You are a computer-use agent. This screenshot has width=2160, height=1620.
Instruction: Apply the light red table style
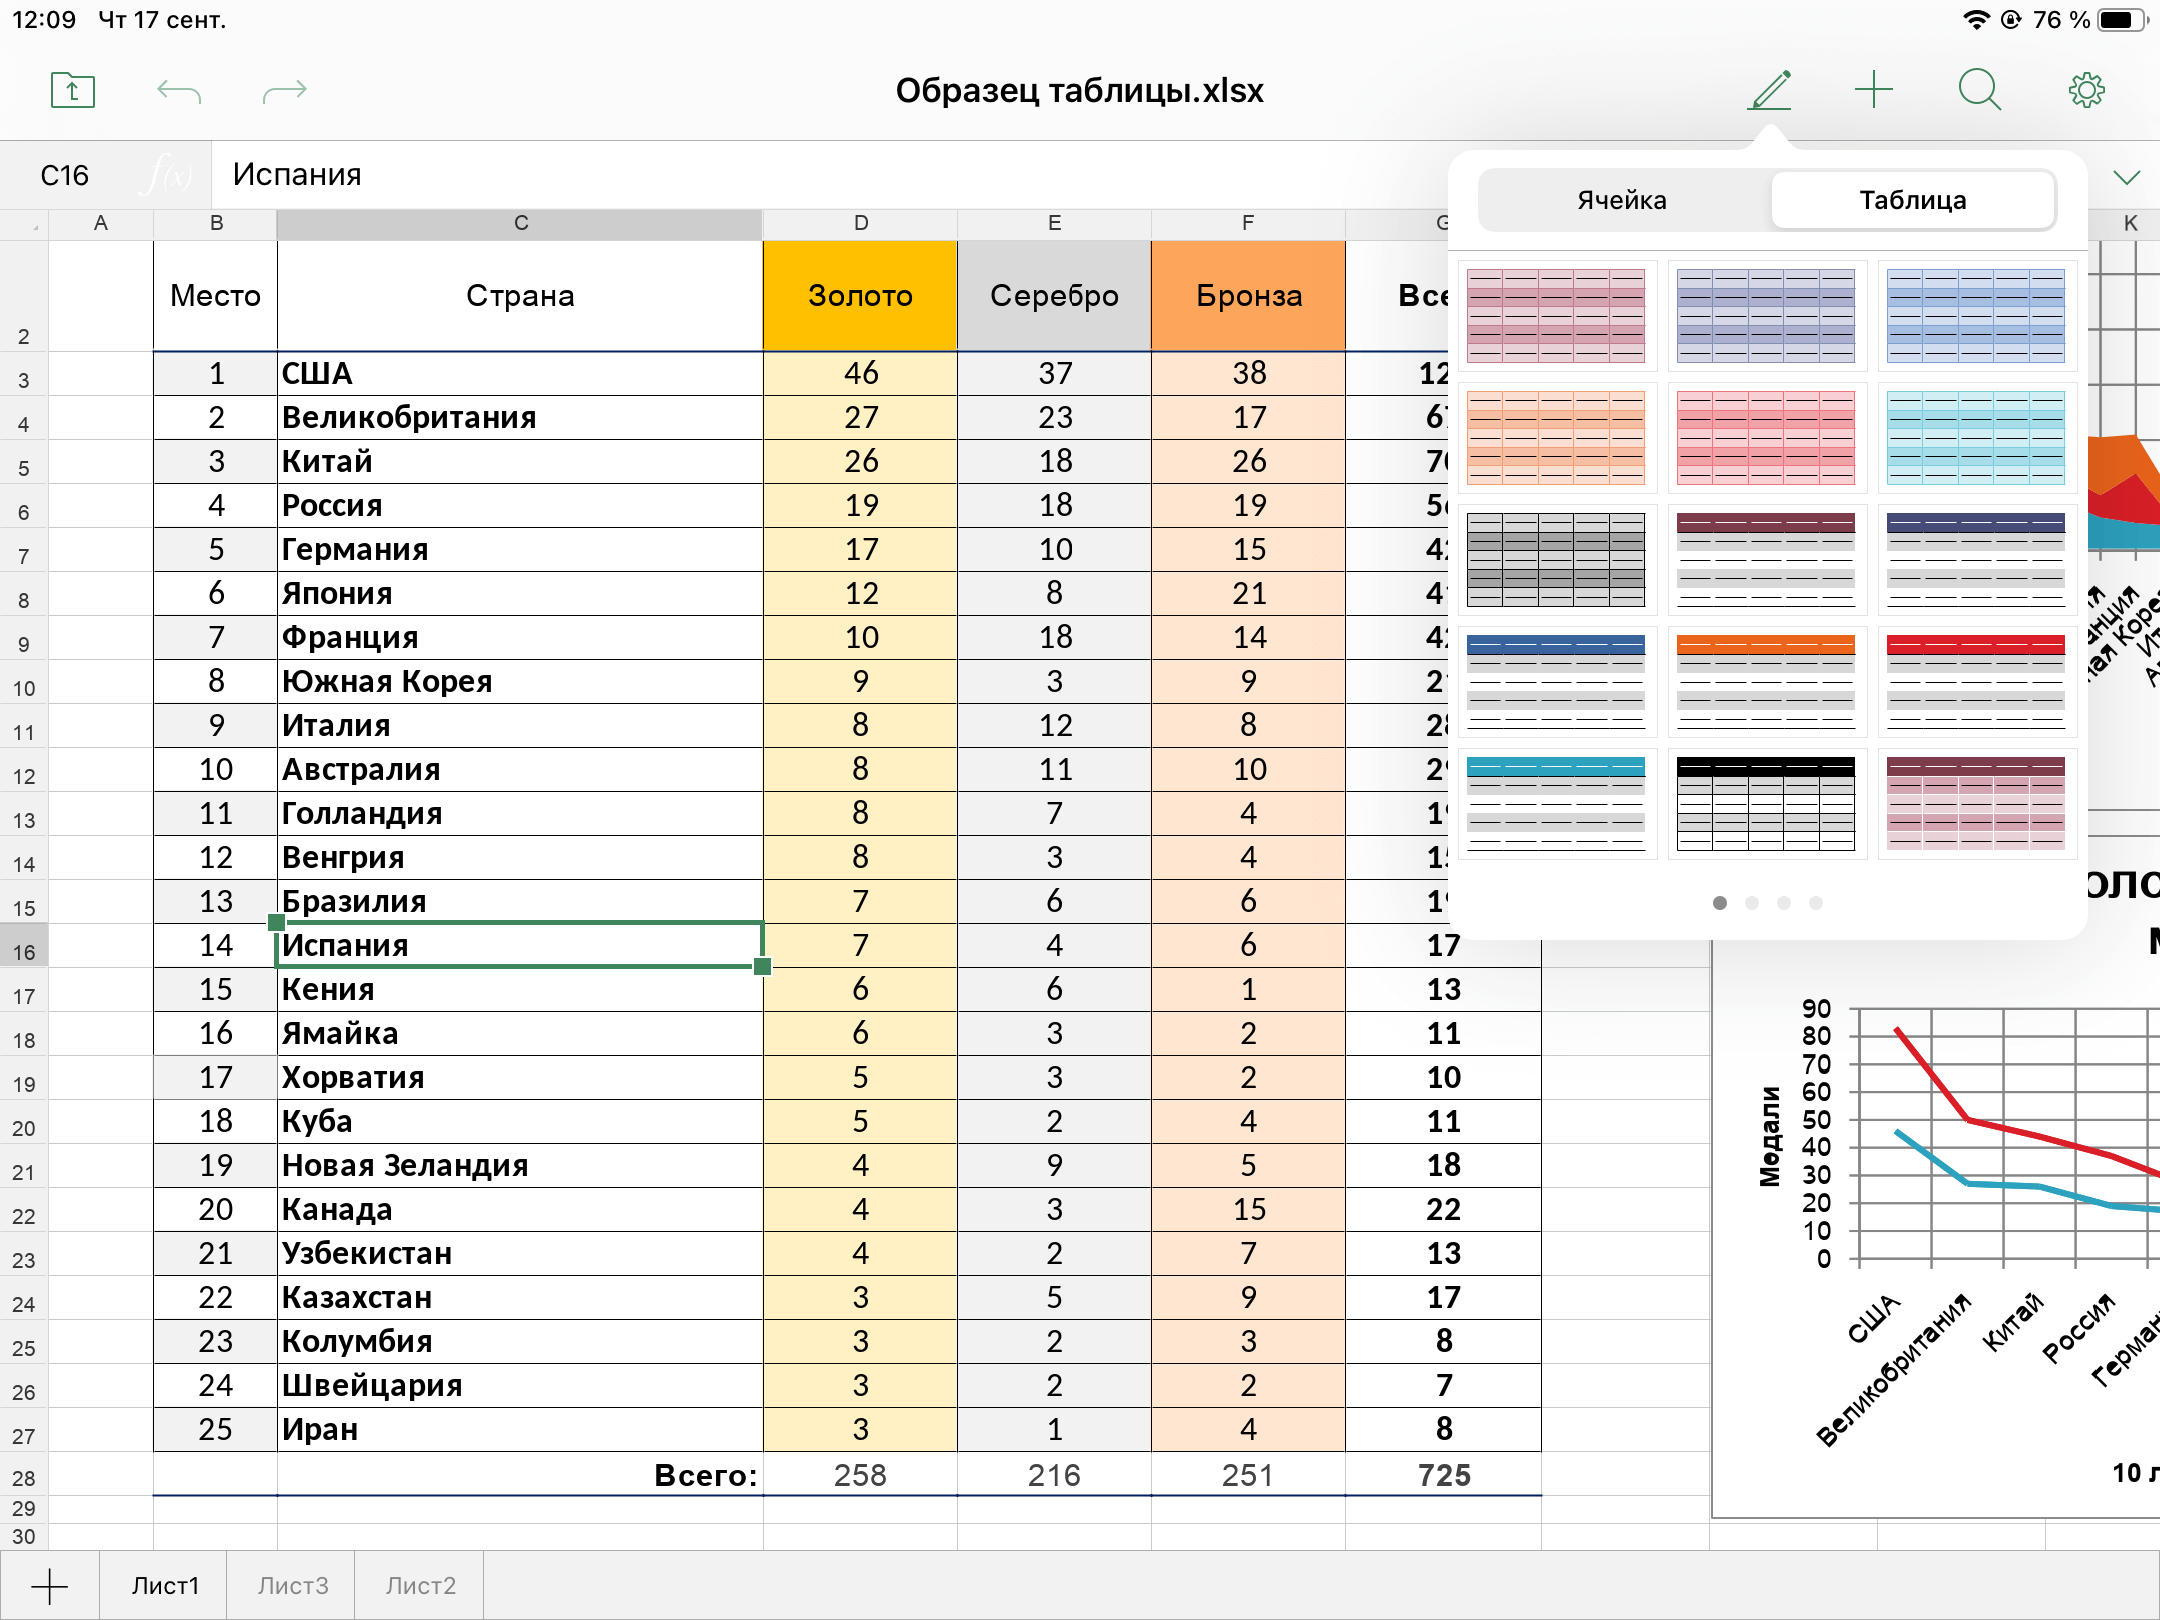pos(1766,438)
